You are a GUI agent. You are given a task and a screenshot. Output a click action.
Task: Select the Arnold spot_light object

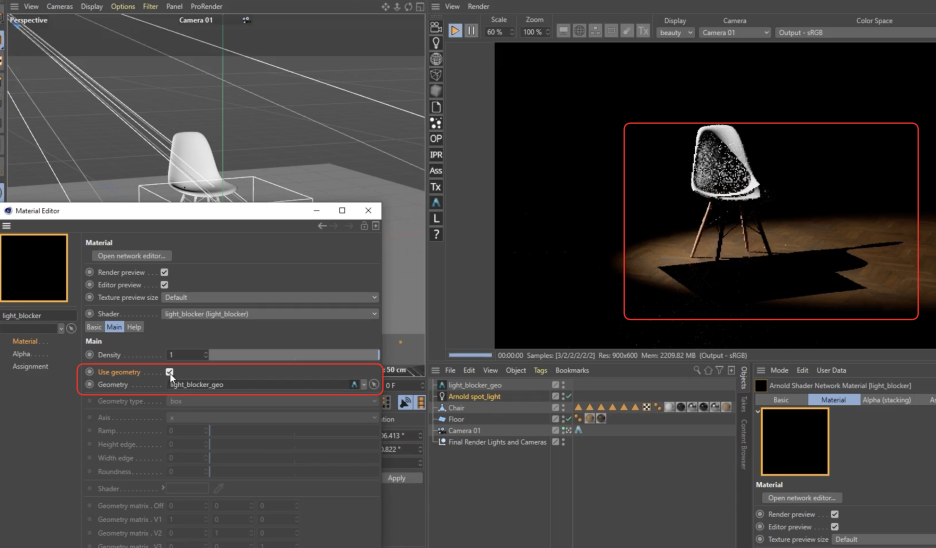pos(474,396)
